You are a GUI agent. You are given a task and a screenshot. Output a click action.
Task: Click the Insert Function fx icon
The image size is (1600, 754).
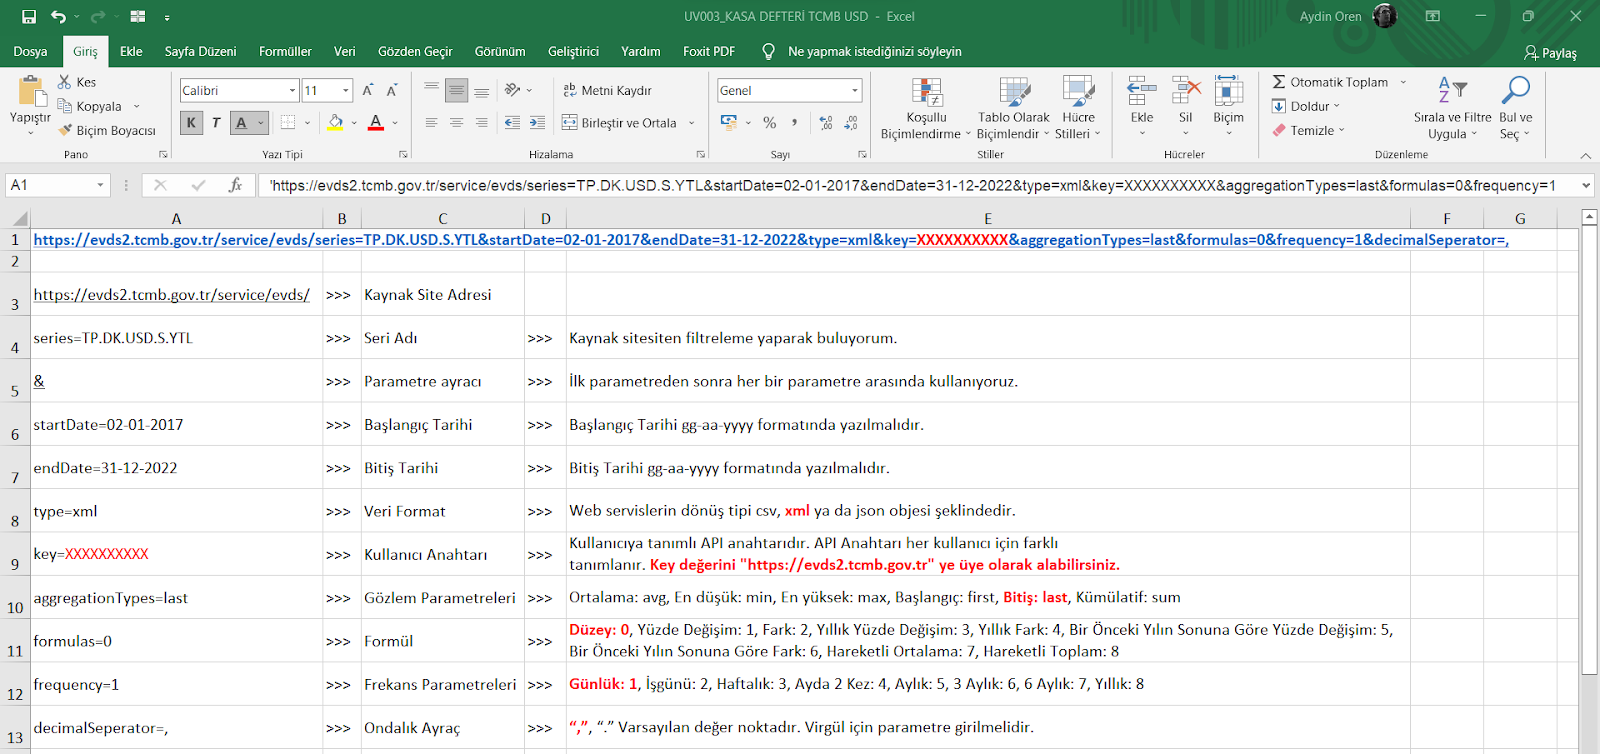(x=235, y=185)
